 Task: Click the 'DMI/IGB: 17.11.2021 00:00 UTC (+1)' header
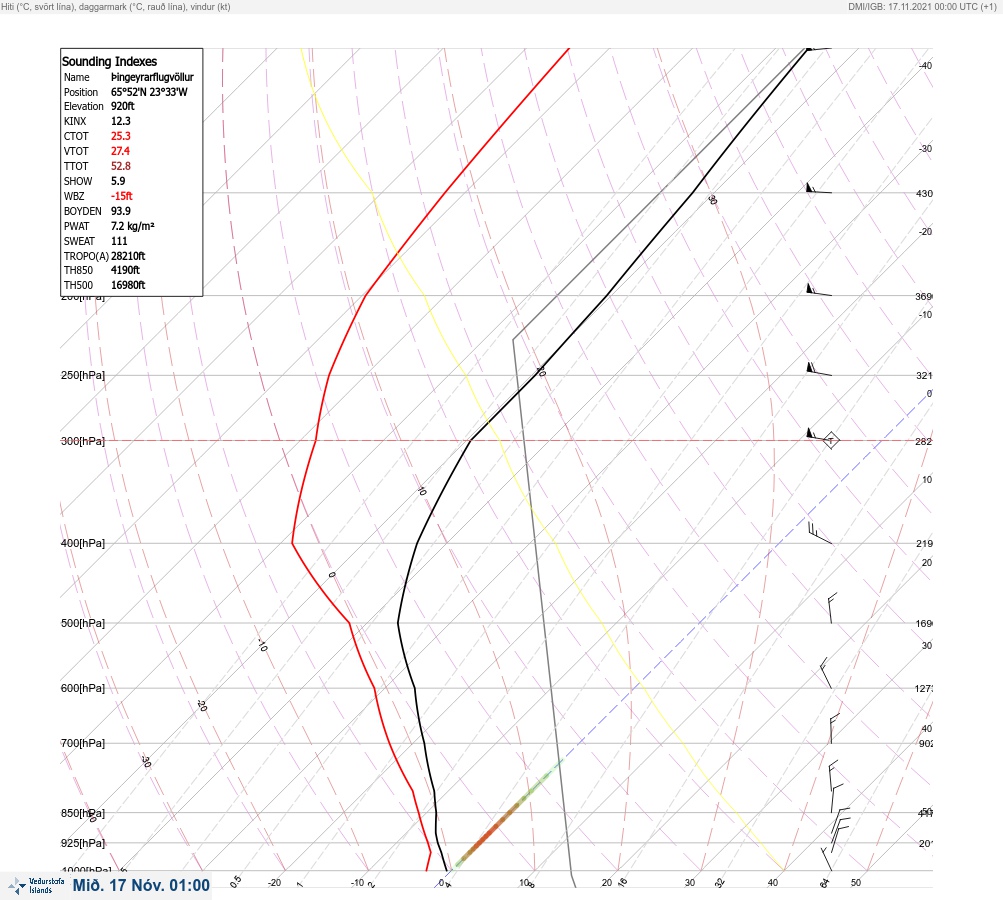pyautogui.click(x=922, y=6)
